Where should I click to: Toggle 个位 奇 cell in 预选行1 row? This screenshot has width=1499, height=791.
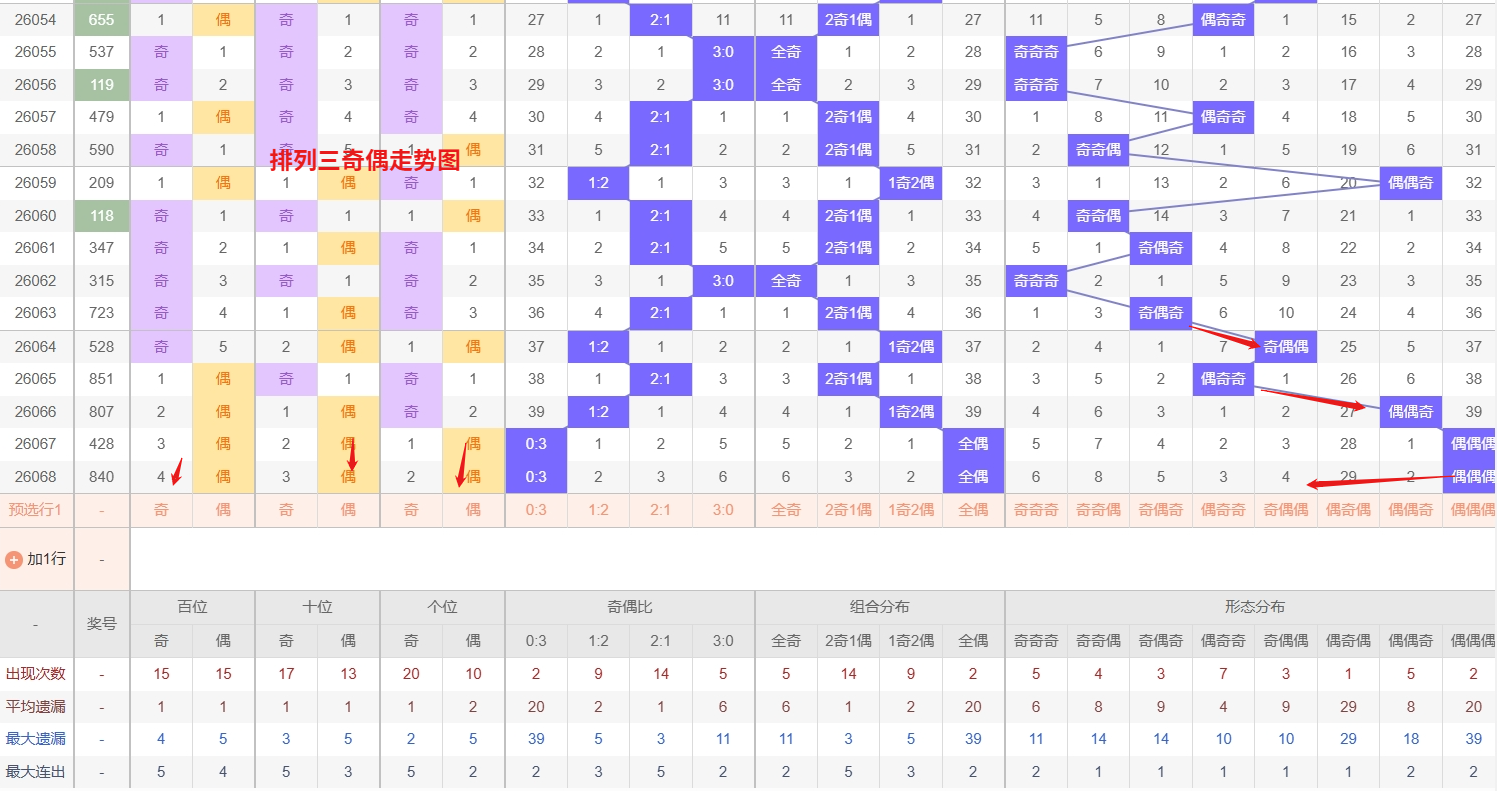[411, 510]
